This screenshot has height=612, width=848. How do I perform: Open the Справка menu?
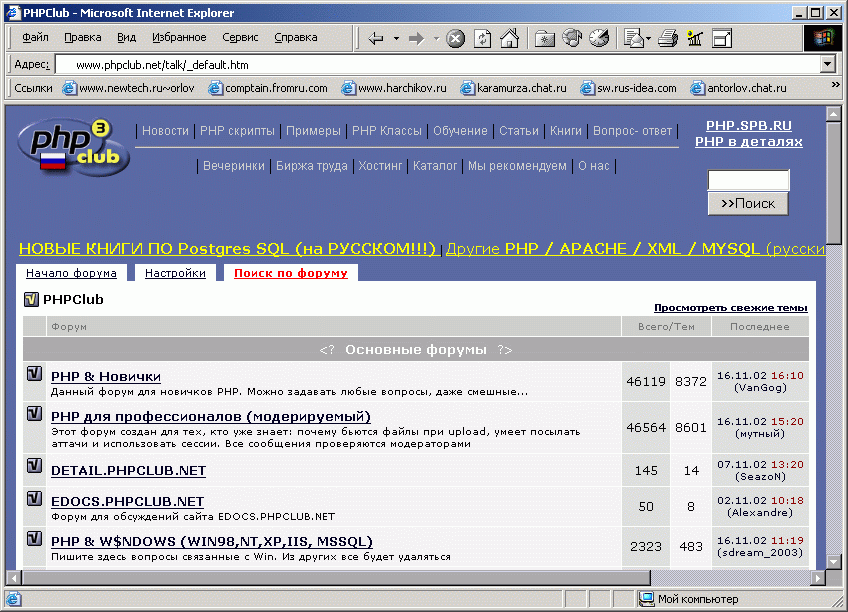tap(296, 37)
